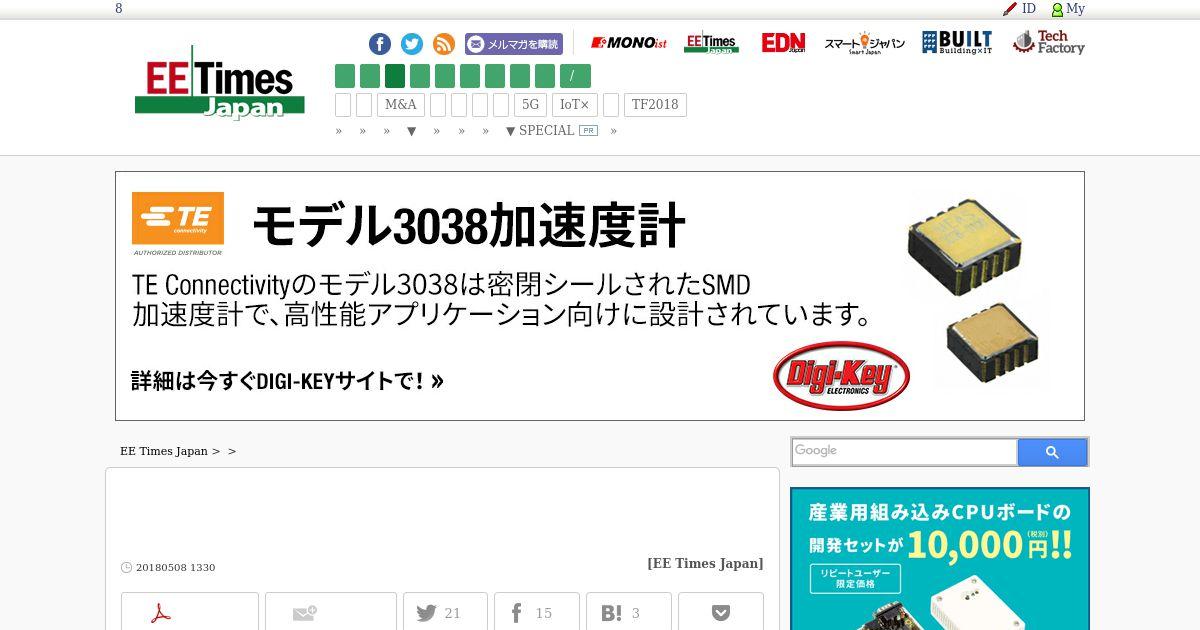Go to MONOist site logo
Image resolution: width=1200 pixels, height=630 pixels.
coord(629,43)
